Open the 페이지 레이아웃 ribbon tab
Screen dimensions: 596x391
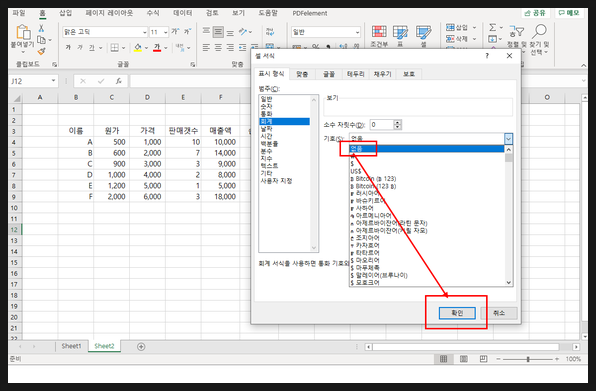coord(109,13)
